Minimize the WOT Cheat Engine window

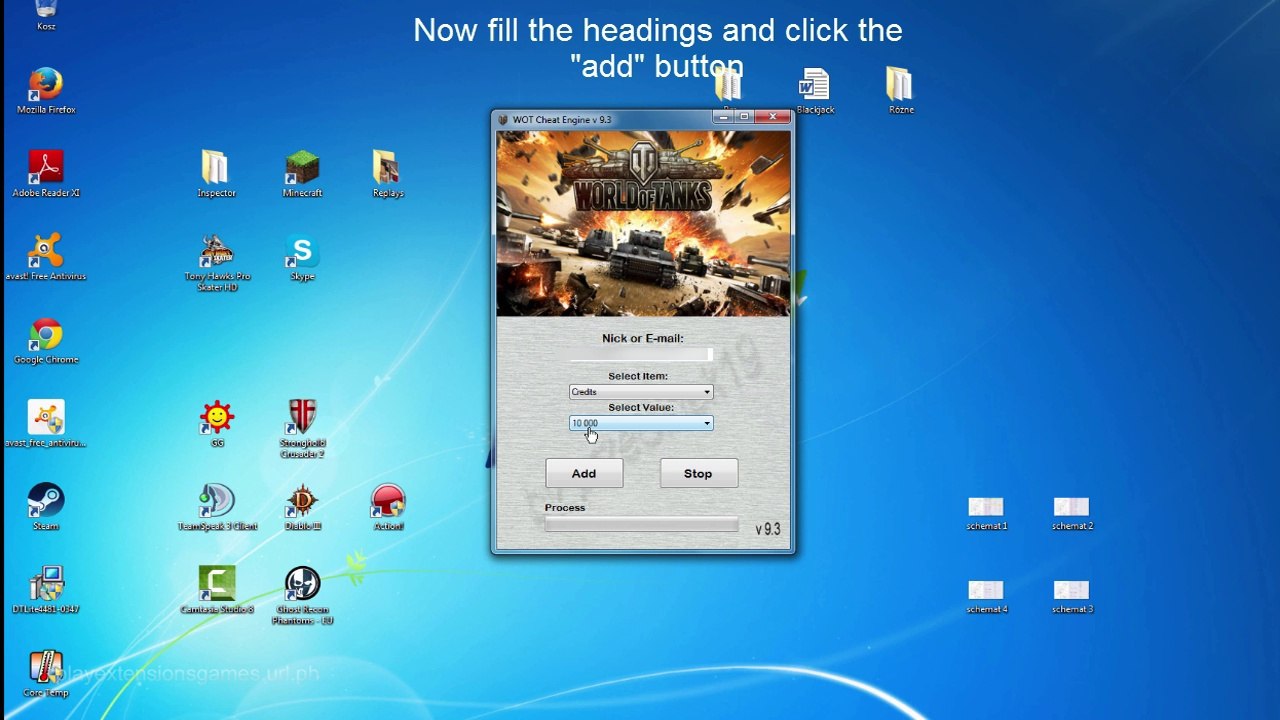(725, 117)
